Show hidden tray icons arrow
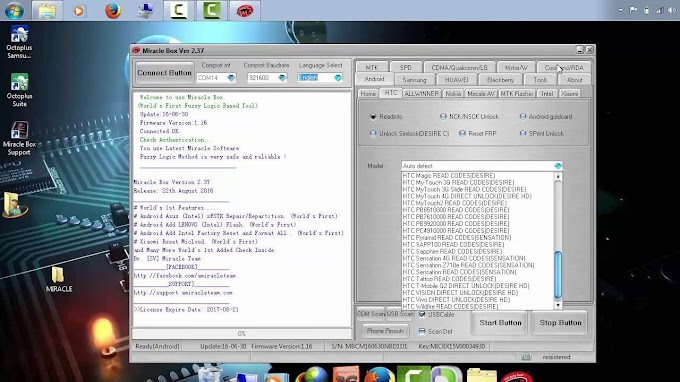Image resolution: width=680 pixels, height=382 pixels. tap(621, 10)
